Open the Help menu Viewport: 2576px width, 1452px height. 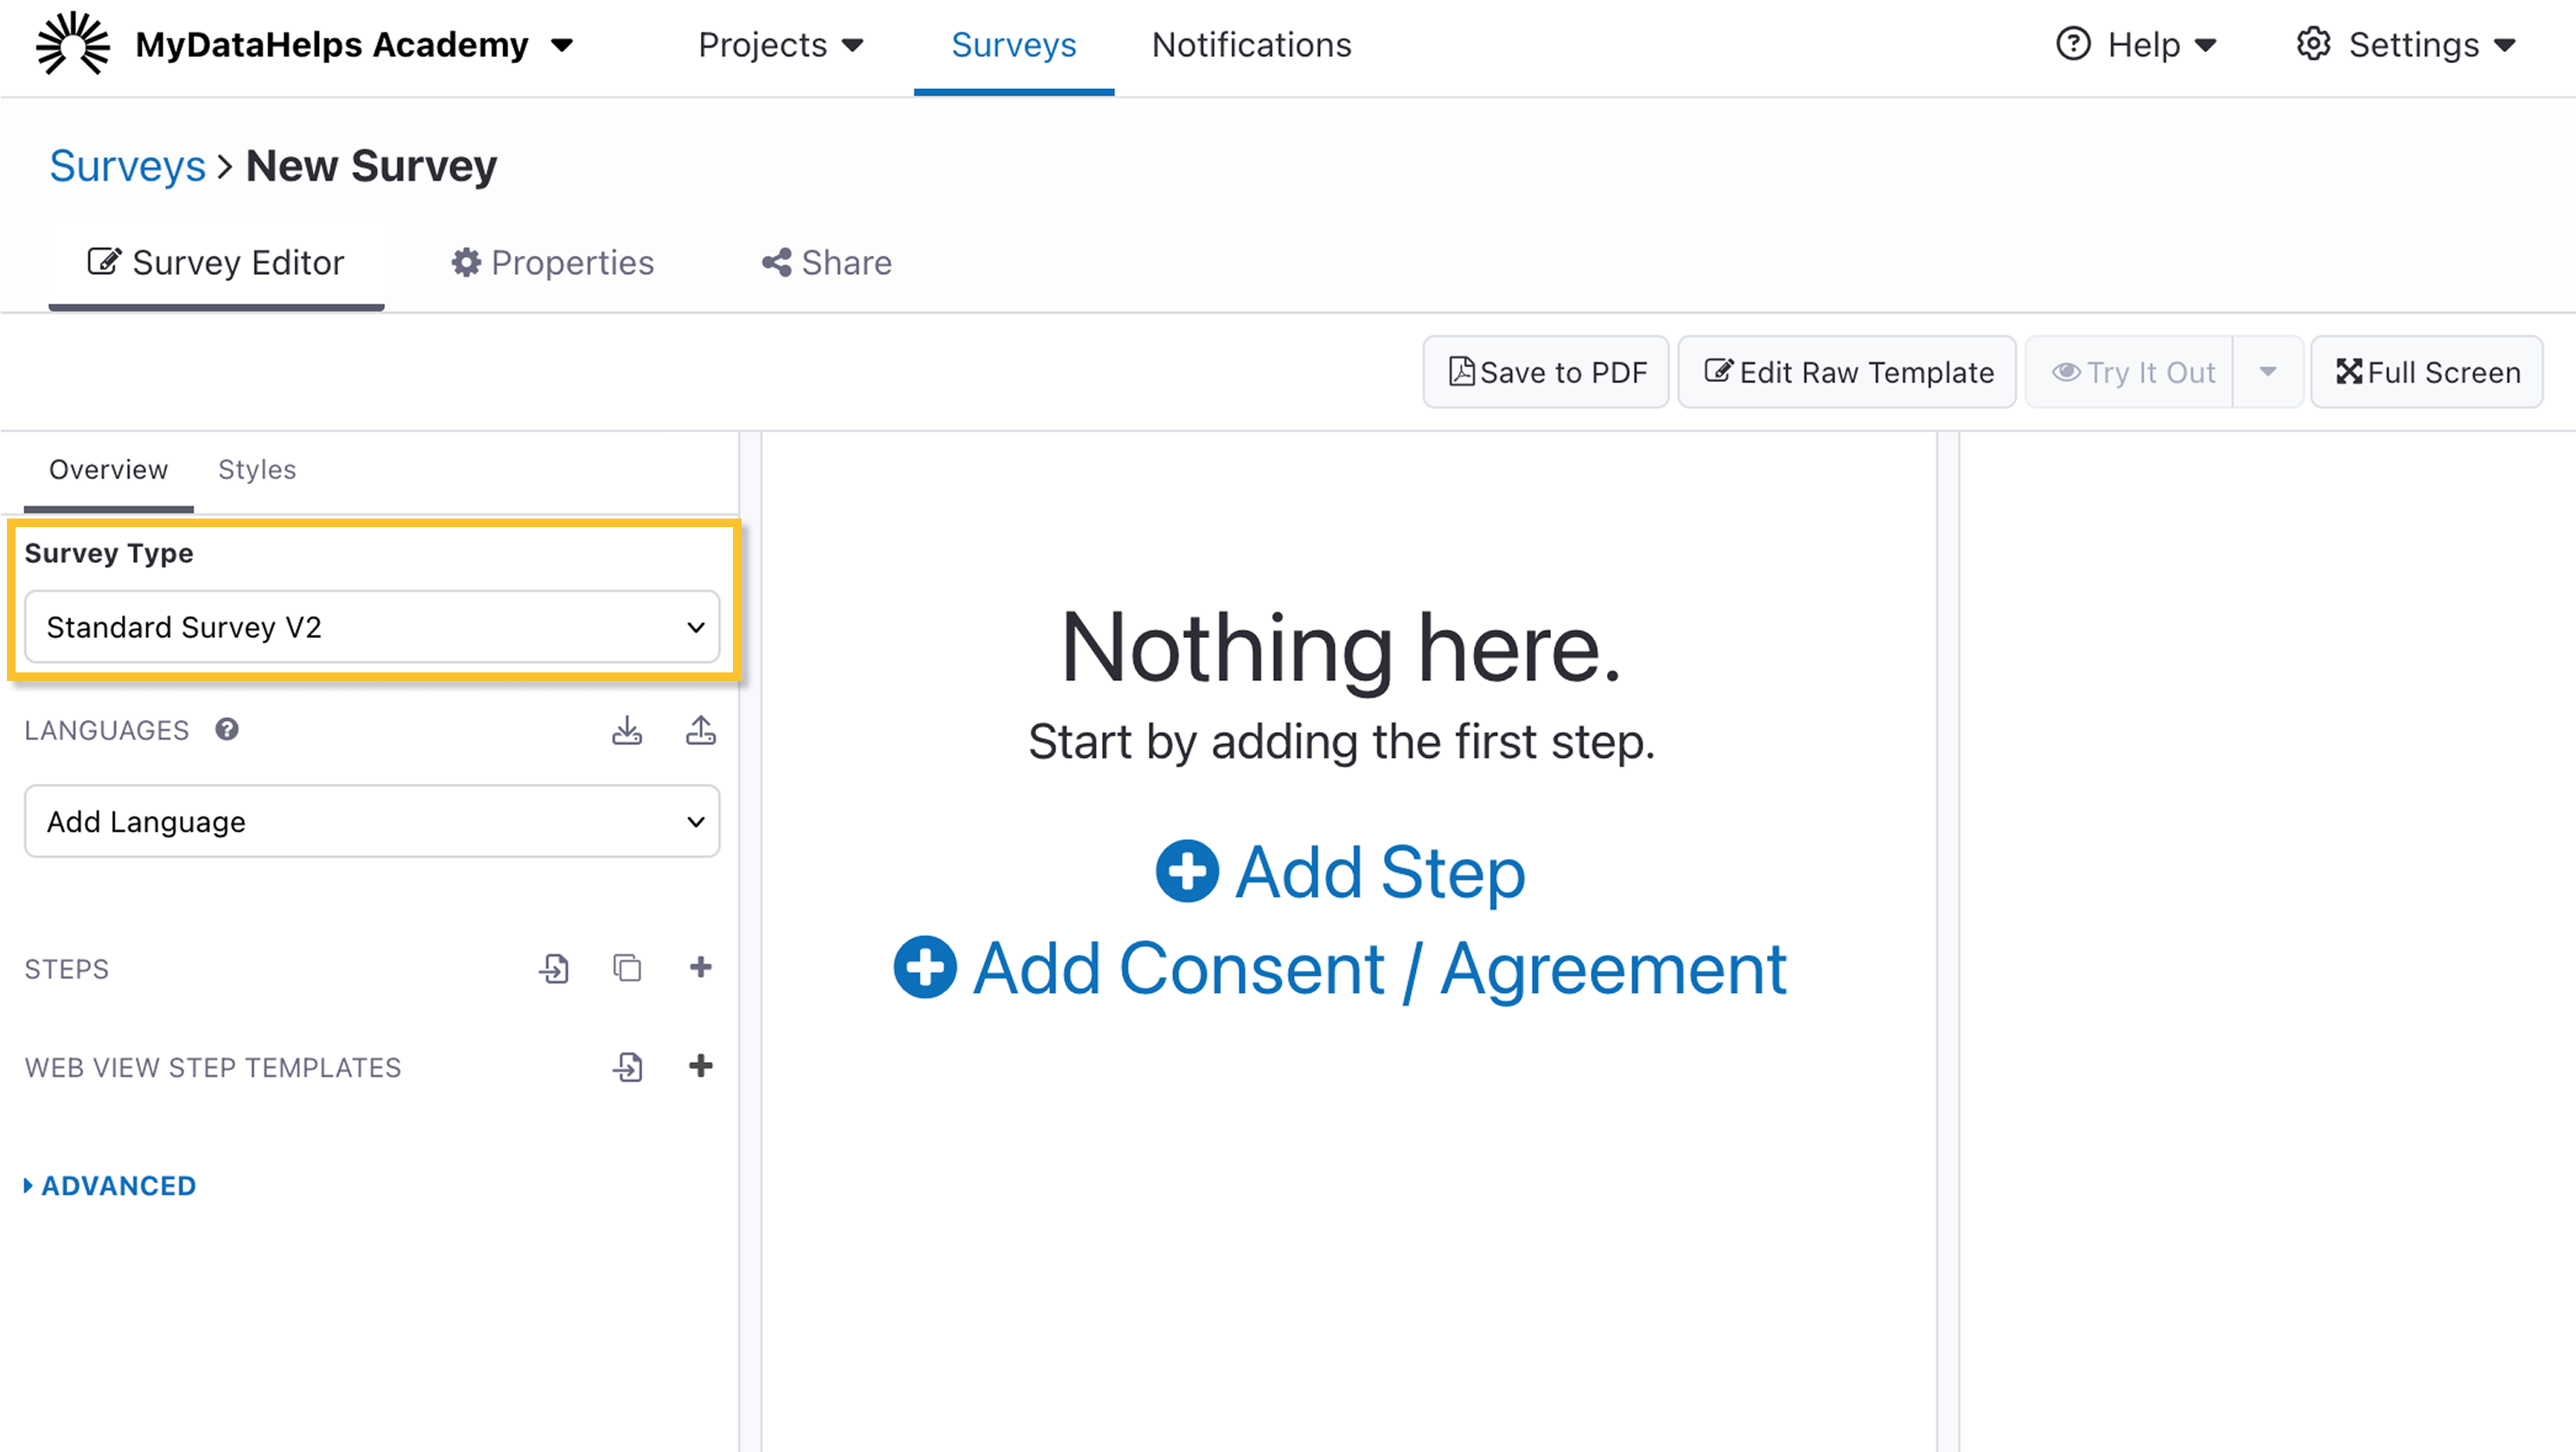pyautogui.click(x=2137, y=45)
